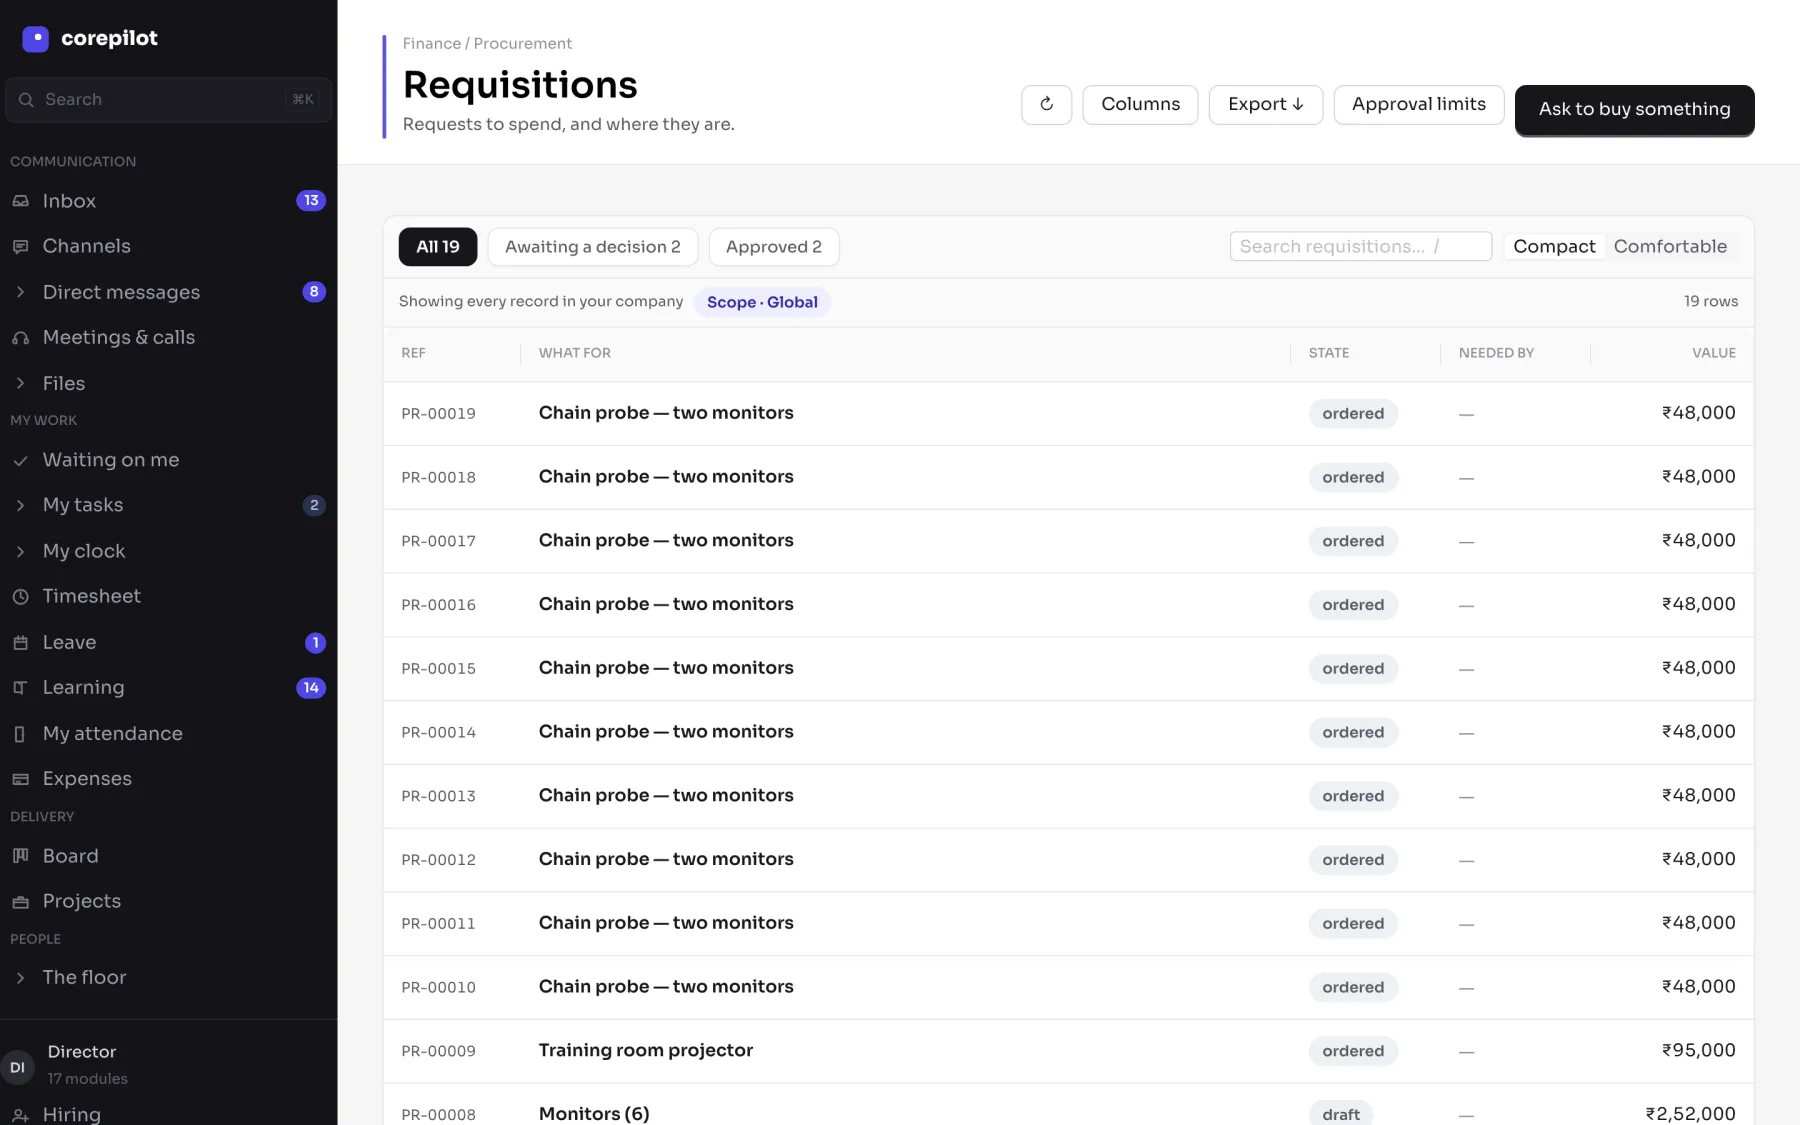The width and height of the screenshot is (1800, 1125).
Task: Click the Inbox badge showing 13
Action: 311,200
